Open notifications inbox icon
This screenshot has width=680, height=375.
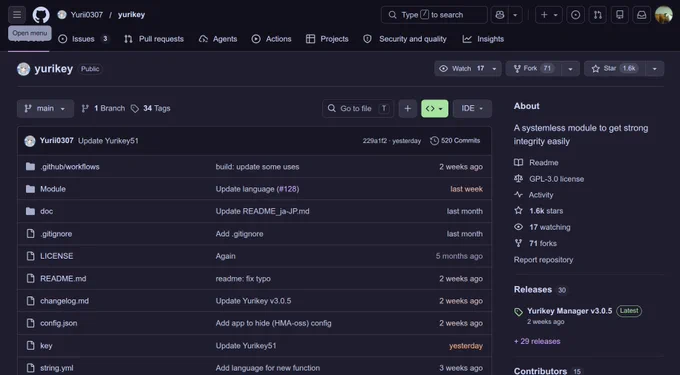point(642,15)
